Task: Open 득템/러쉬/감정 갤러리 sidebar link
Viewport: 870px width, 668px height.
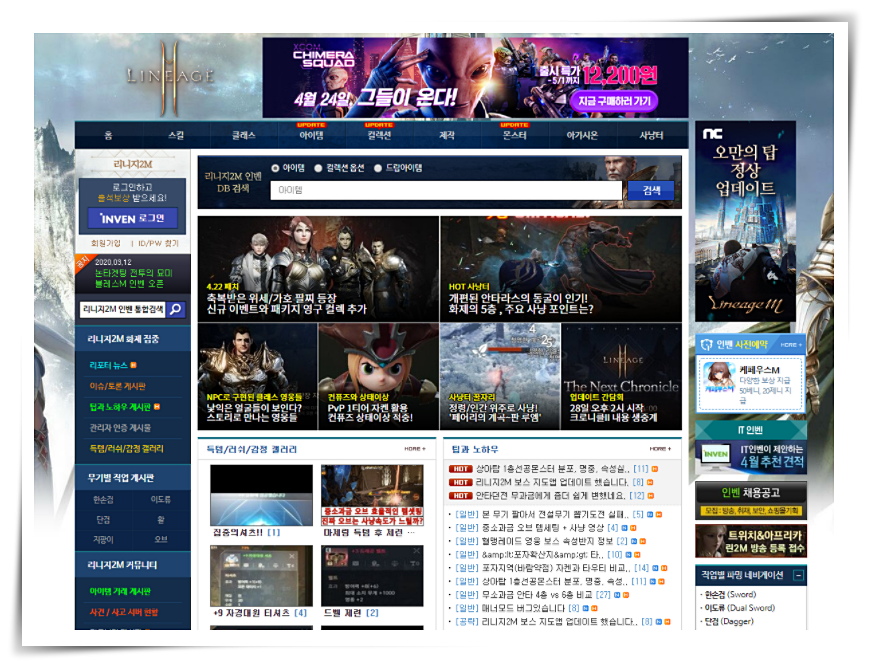Action: coord(126,449)
